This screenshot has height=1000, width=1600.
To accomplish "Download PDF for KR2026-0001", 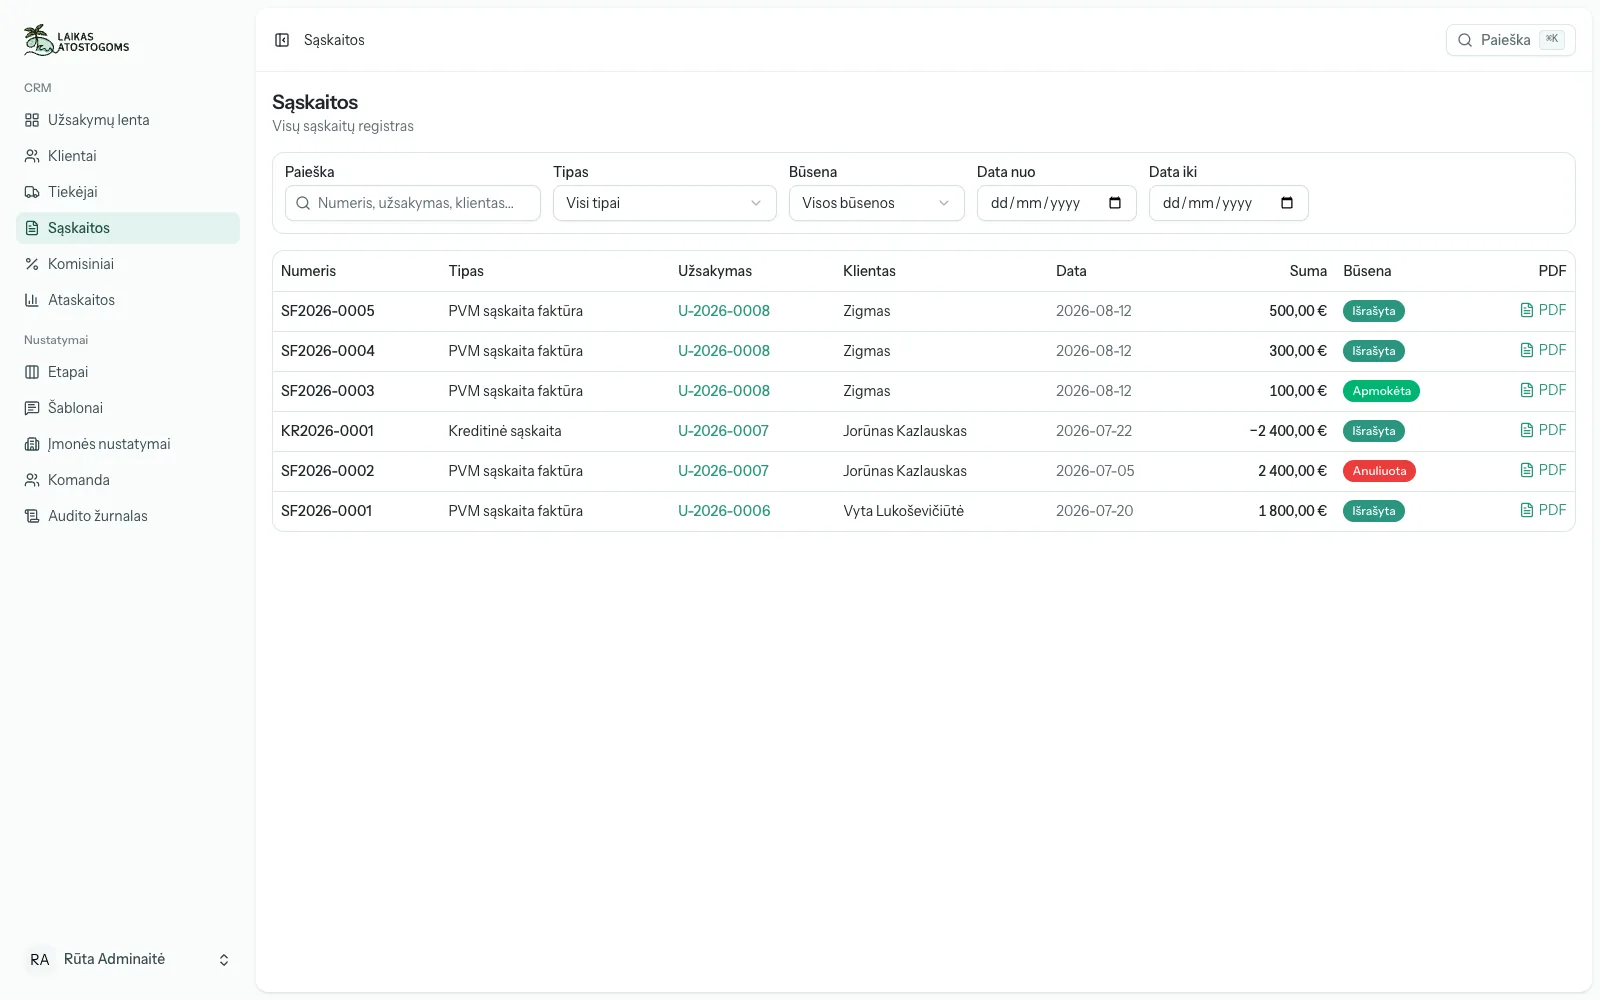I will coord(1543,430).
